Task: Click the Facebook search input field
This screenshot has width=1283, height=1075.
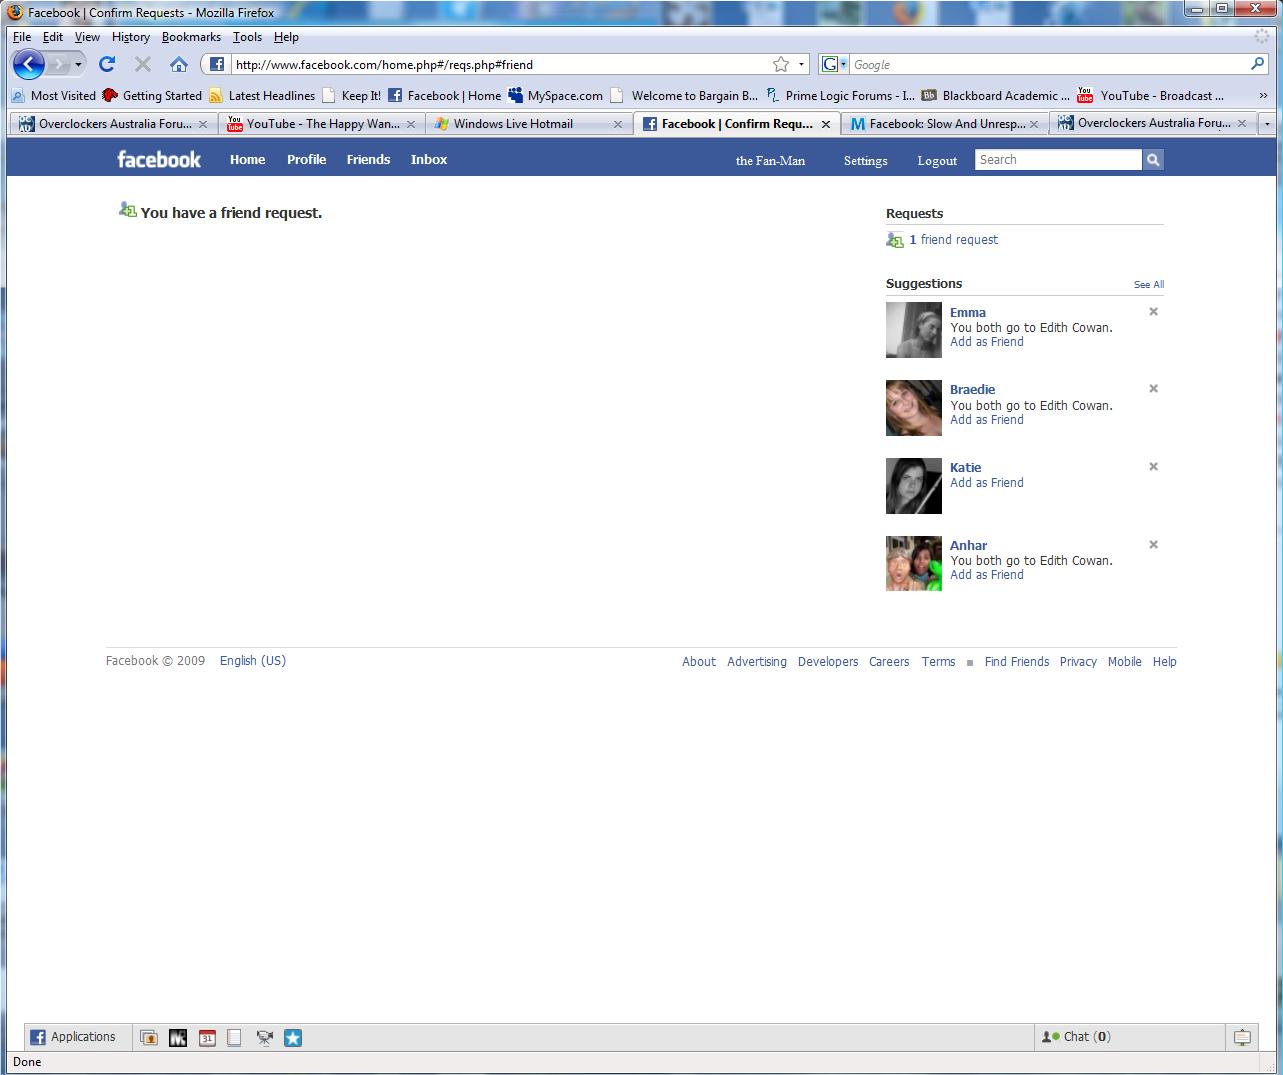Action: pos(1058,160)
